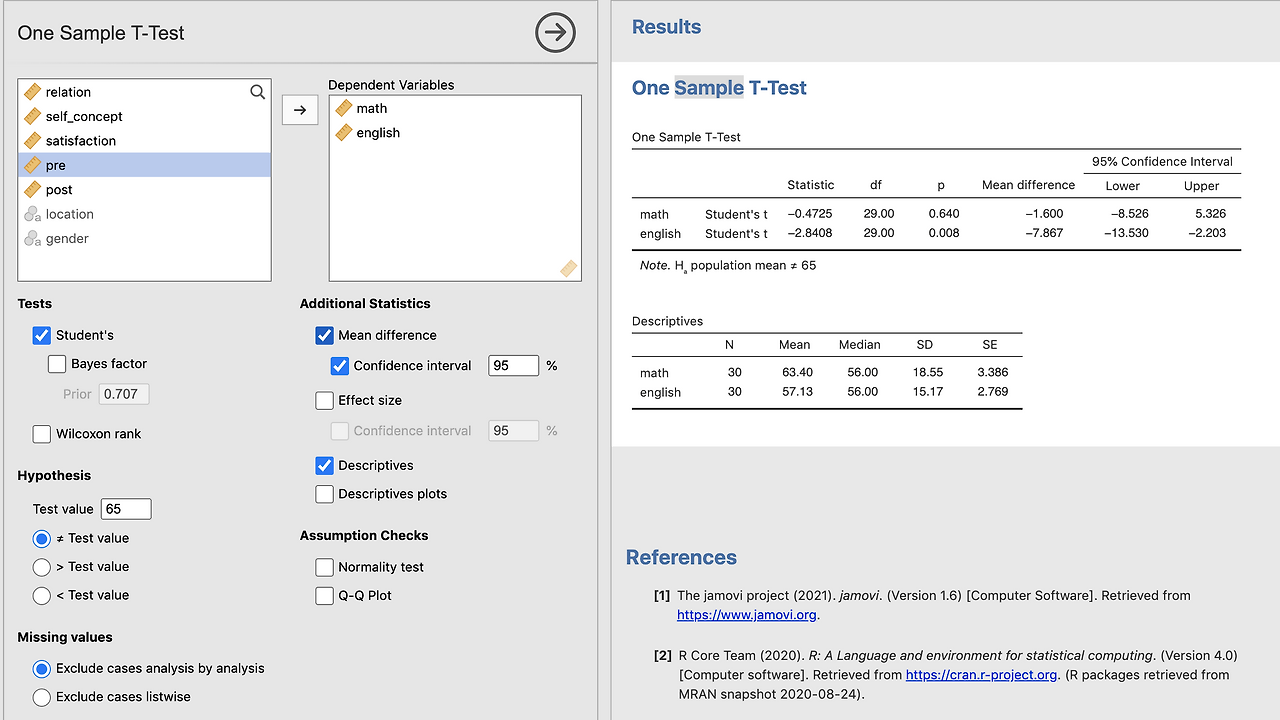This screenshot has height=720, width=1280.
Task: Open the jamovi.org link
Action: click(x=747, y=615)
